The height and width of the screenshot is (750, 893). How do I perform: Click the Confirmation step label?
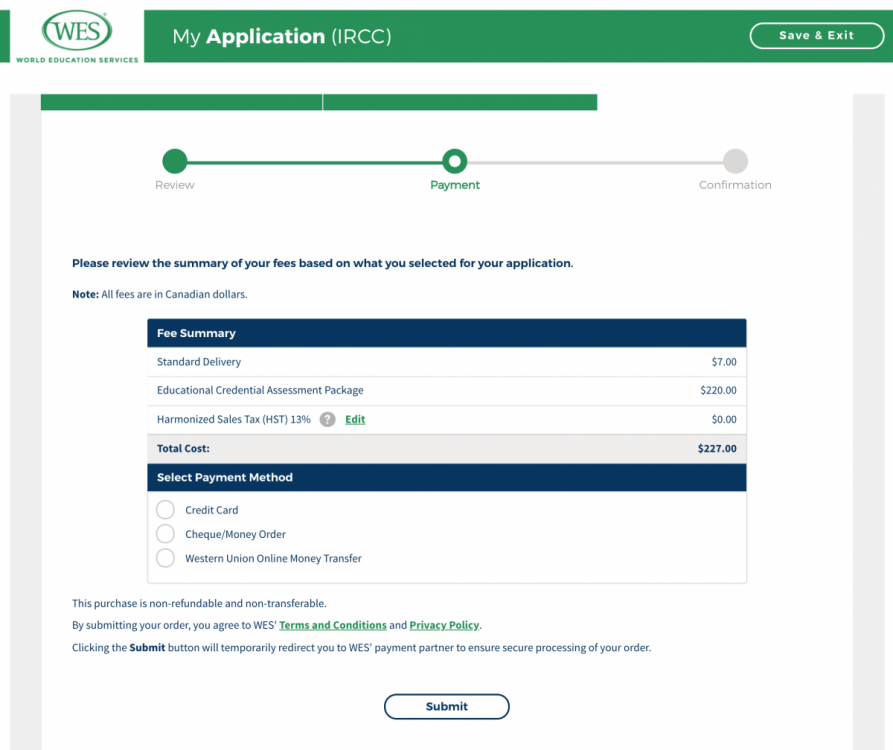pyautogui.click(x=735, y=185)
